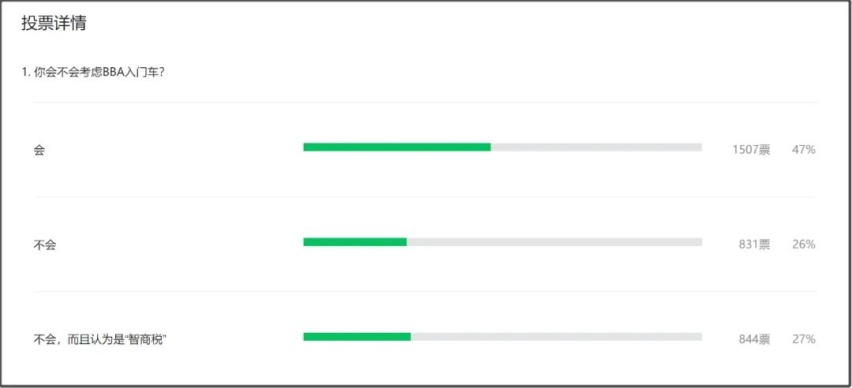Click the 不会，而且认为是"智商税" option label
The width and height of the screenshot is (852, 388).
[100, 340]
